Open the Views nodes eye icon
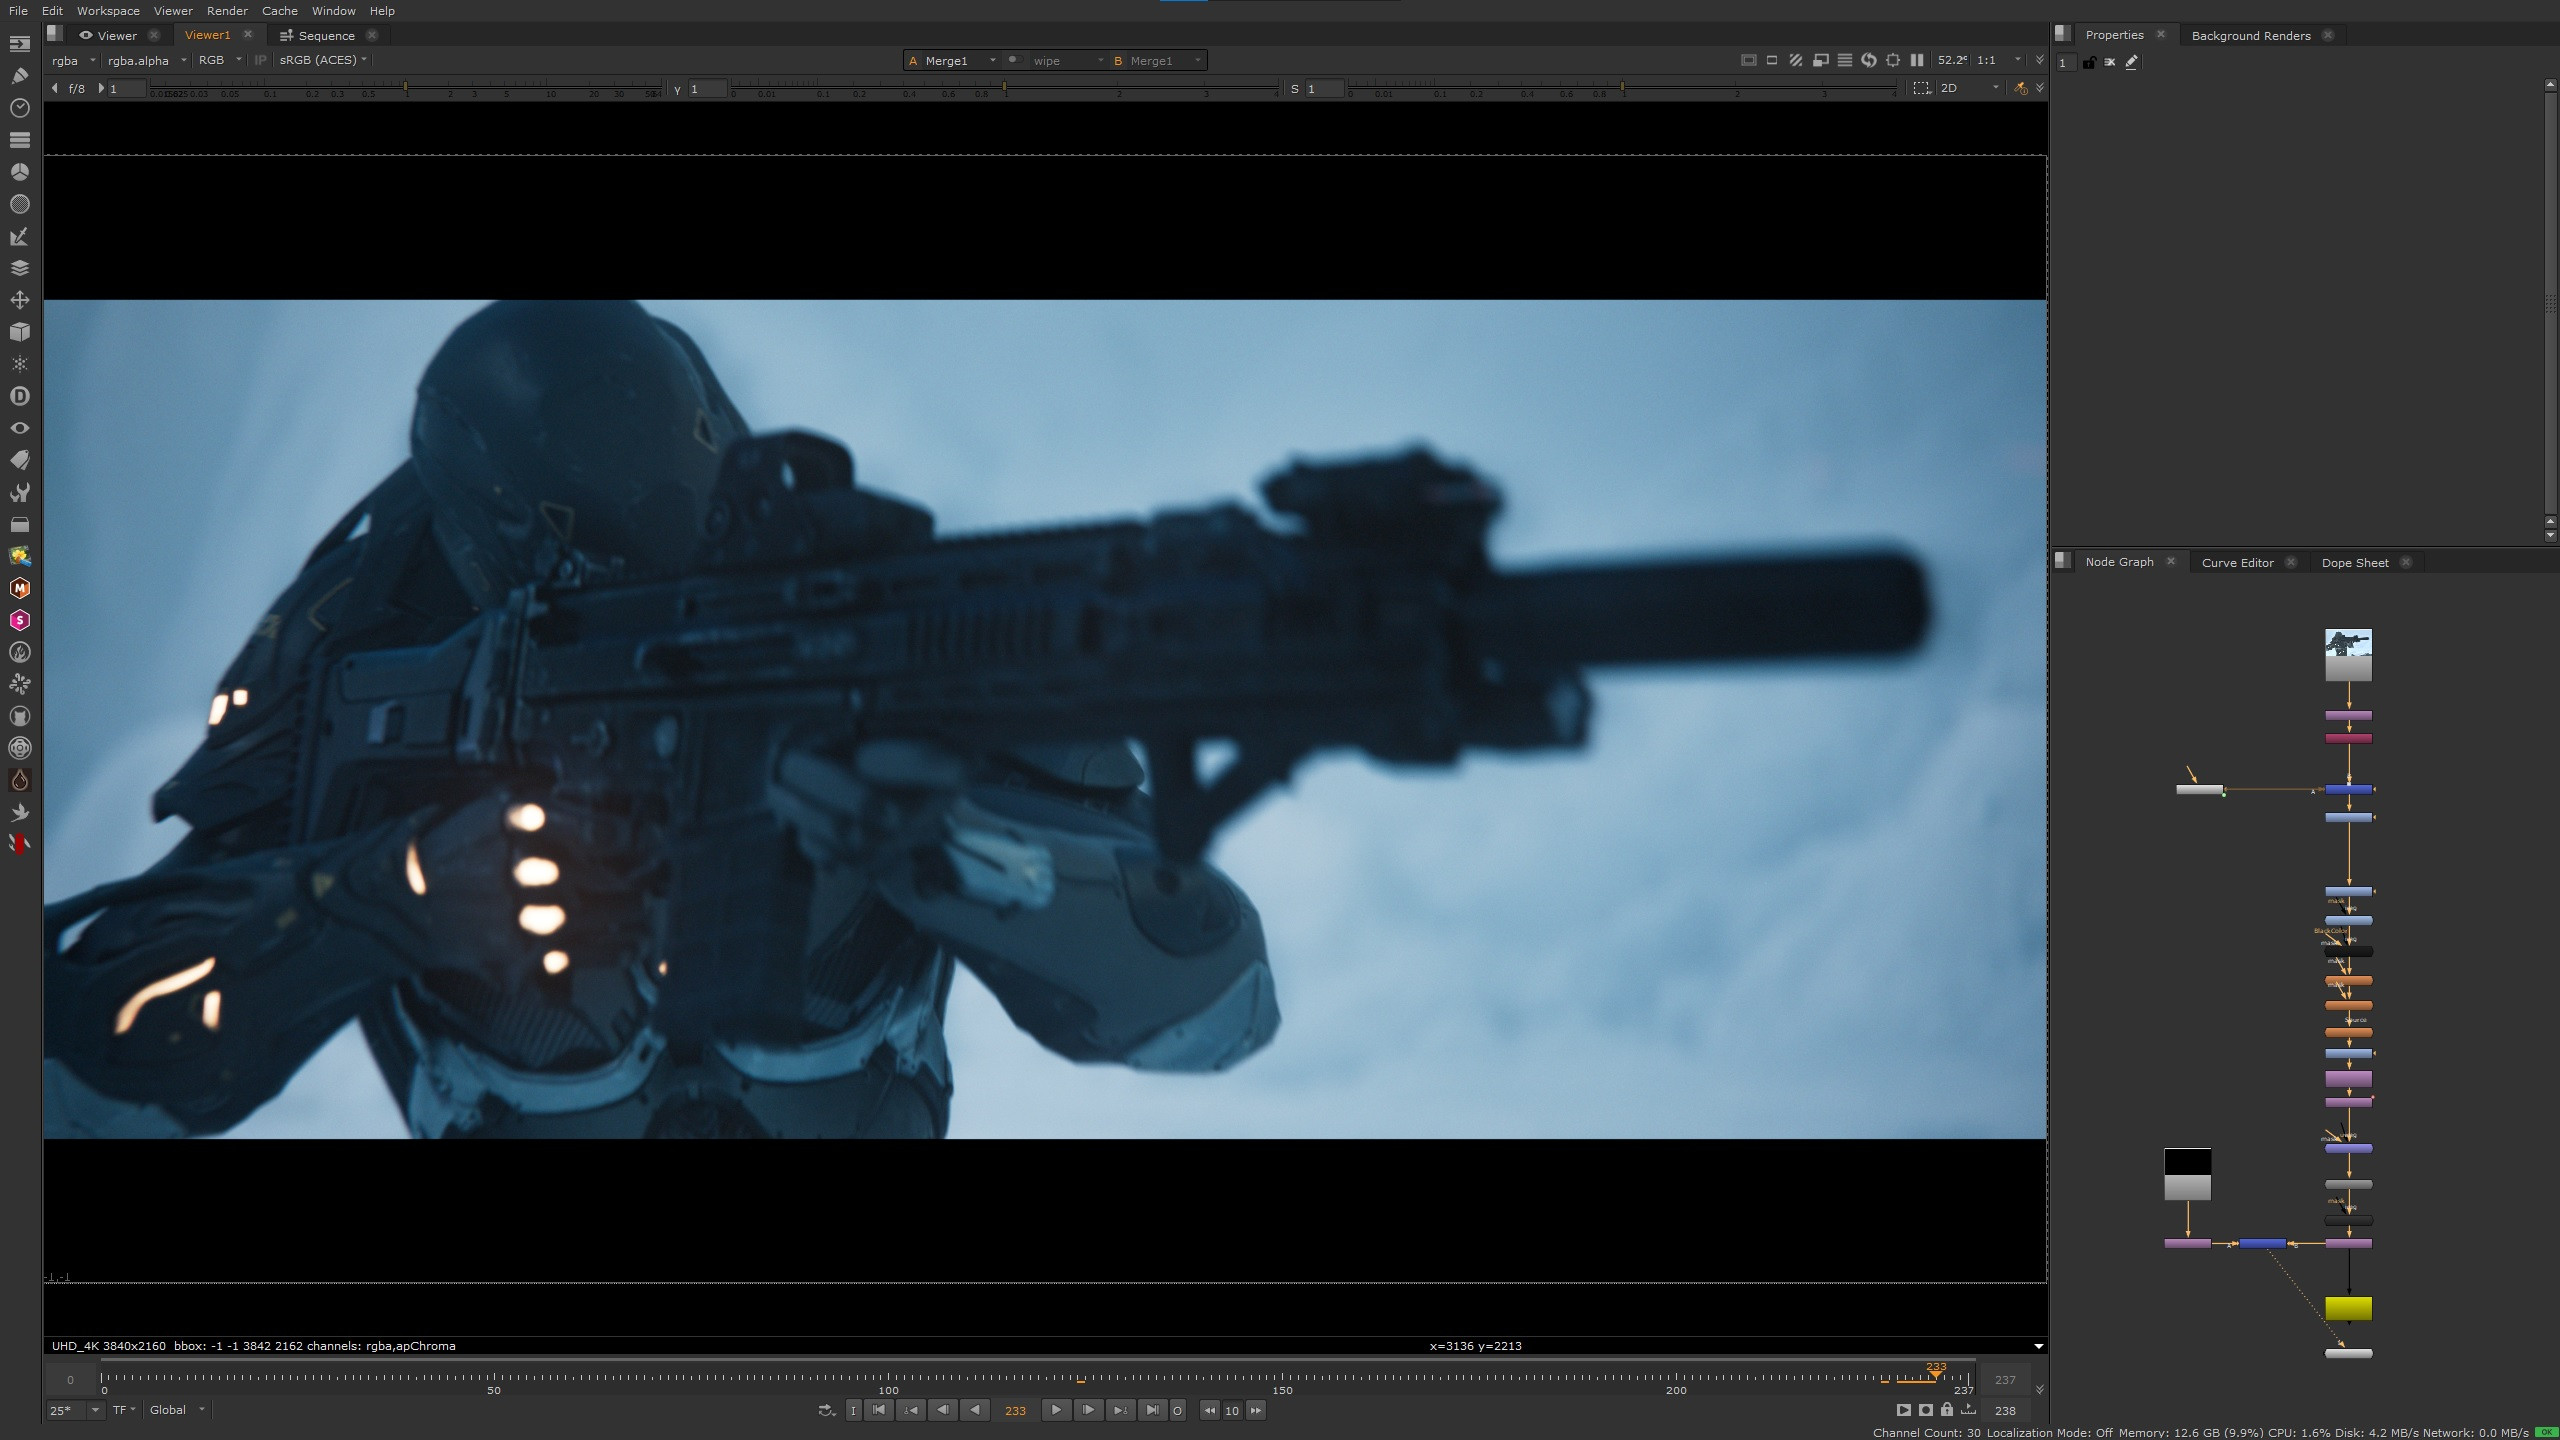Screen dimensions: 2560x1440 [19, 428]
